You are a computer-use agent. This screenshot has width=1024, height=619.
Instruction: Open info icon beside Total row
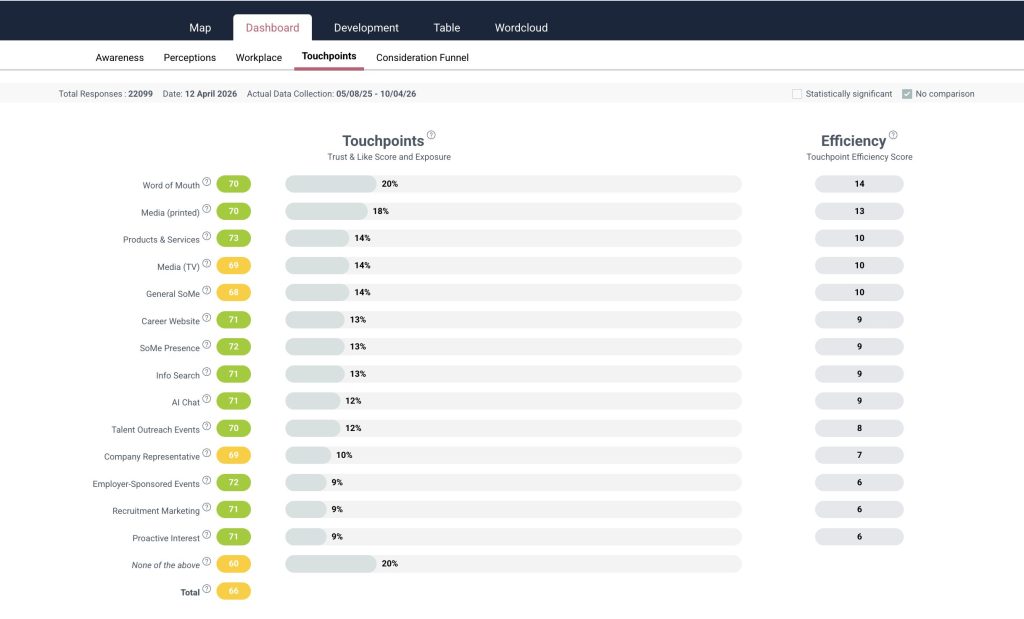coord(207,589)
